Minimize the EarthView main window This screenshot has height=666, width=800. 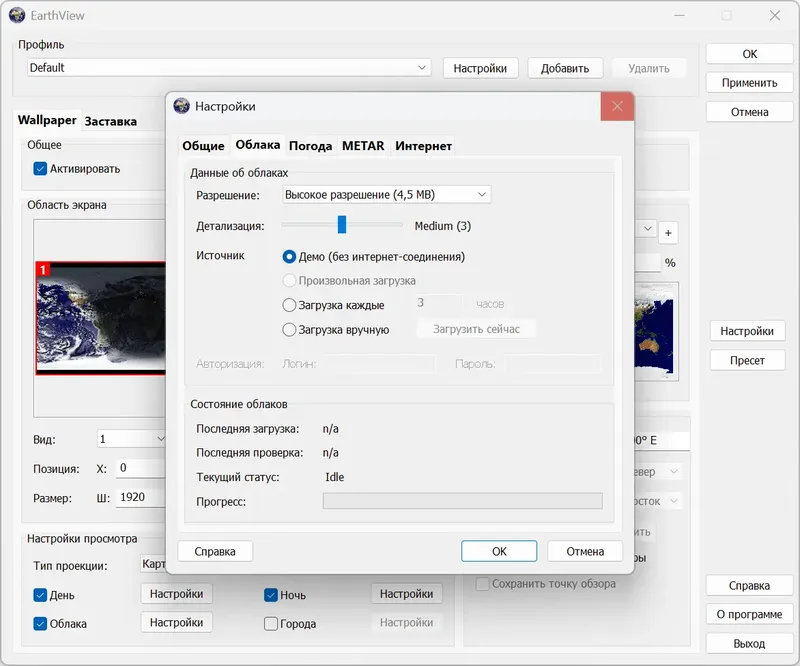click(679, 15)
